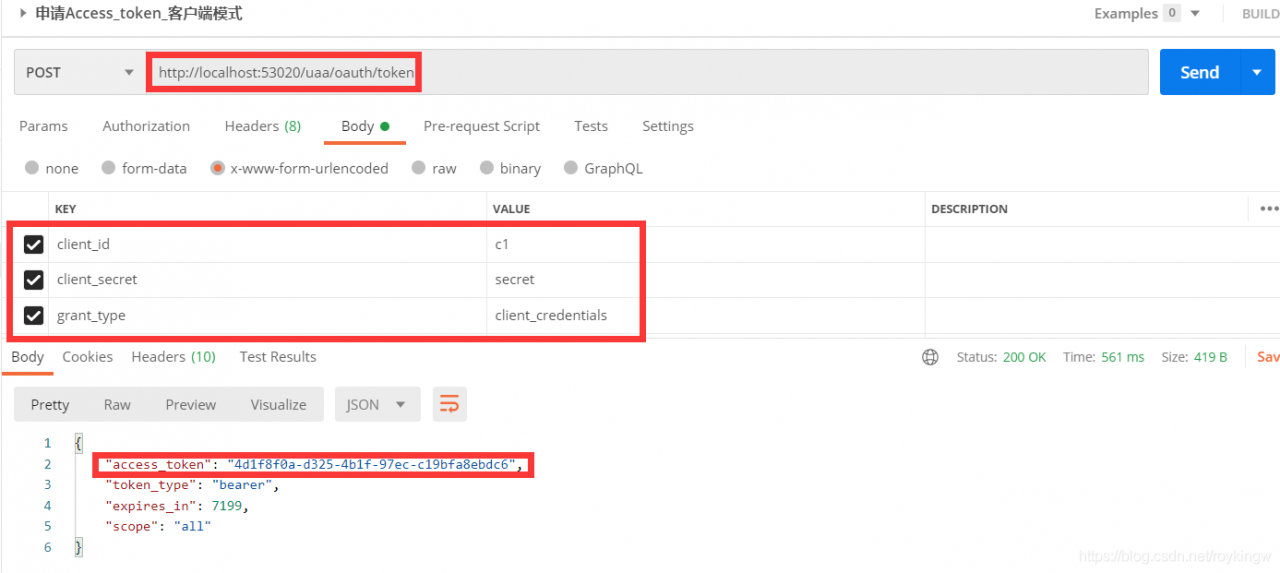Image resolution: width=1280 pixels, height=573 pixels.
Task: Click the DESCRIPTION column header
Action: [969, 209]
